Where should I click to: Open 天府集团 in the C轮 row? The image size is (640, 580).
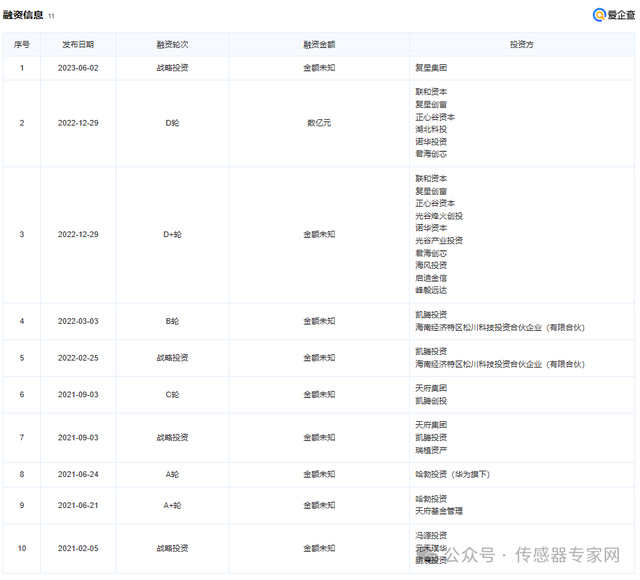click(x=431, y=388)
